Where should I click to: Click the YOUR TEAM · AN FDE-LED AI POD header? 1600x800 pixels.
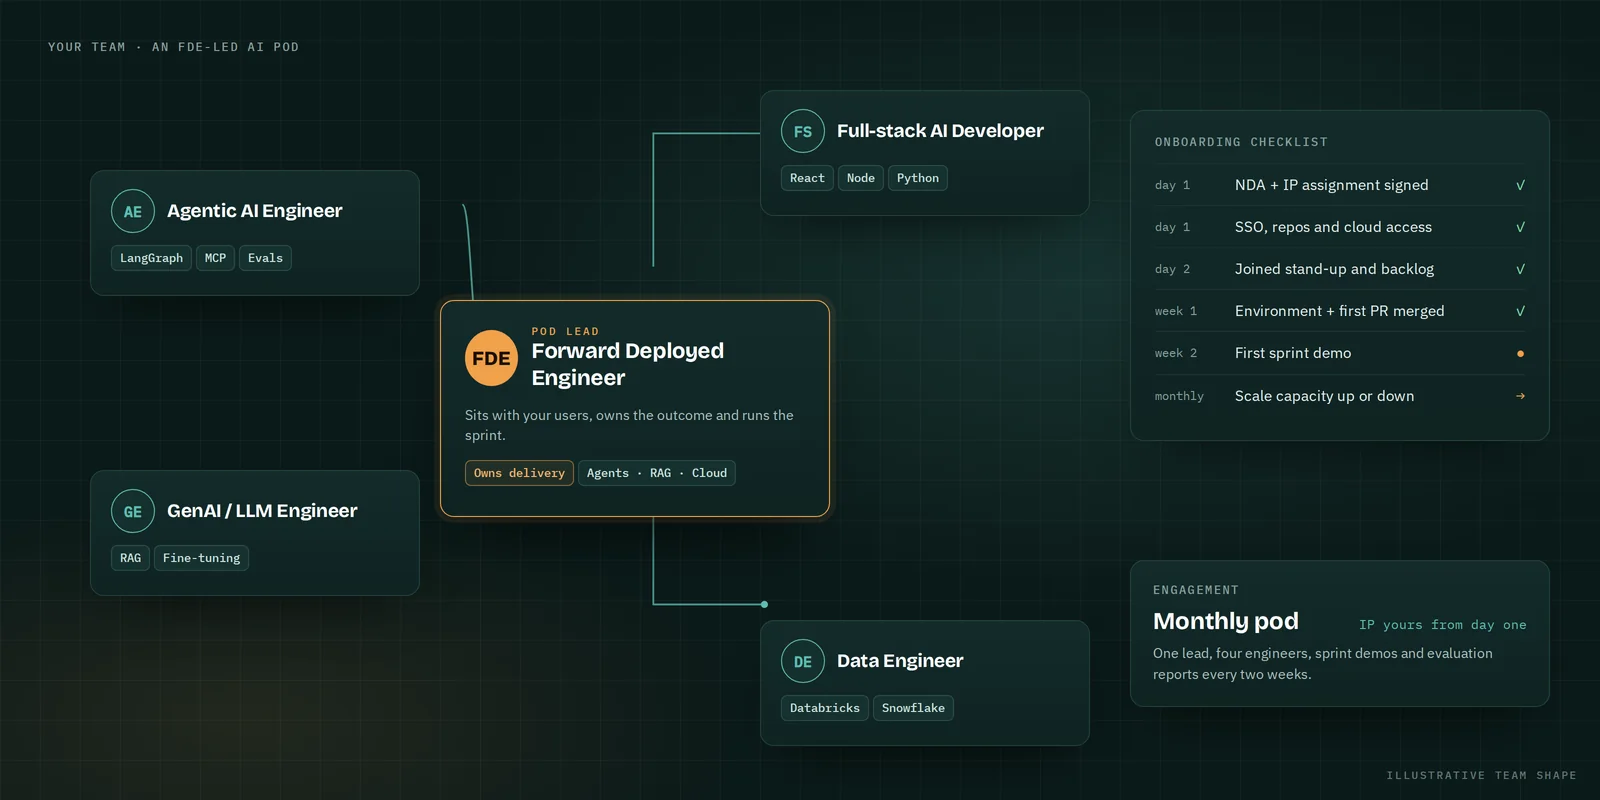173,47
